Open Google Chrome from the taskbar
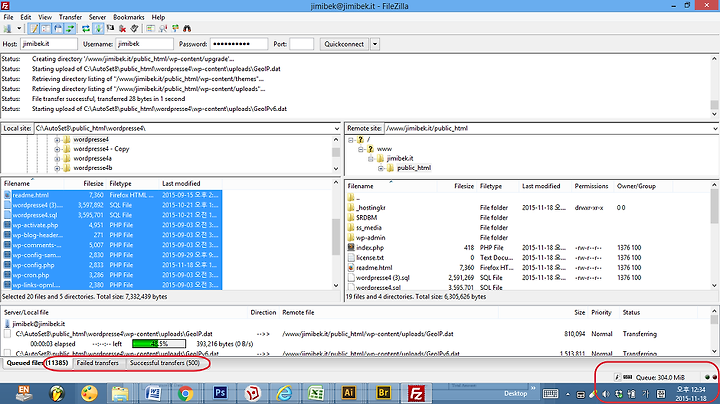 point(186,393)
